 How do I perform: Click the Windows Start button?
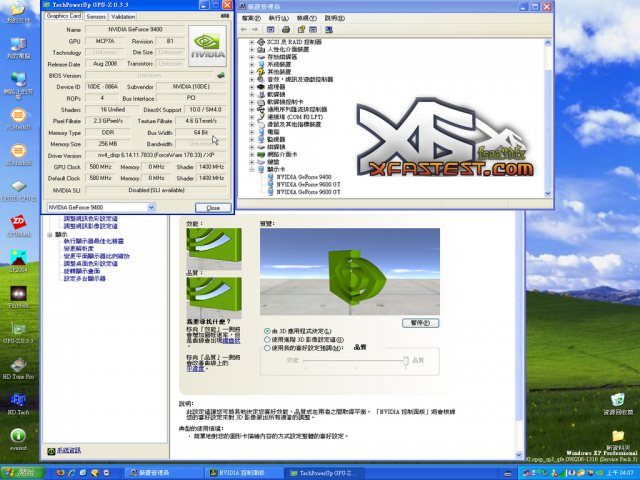pos(22,473)
